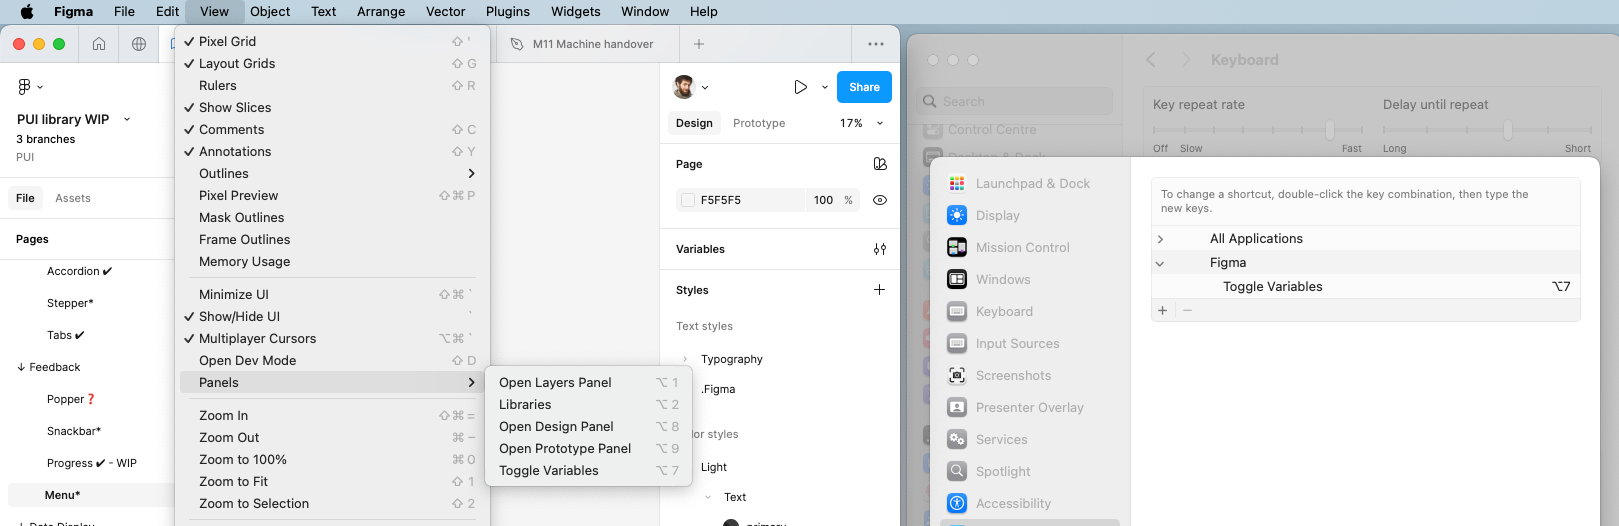Screen dimensions: 1619x526
Task: Open the community globe icon tab
Action: pos(139,44)
